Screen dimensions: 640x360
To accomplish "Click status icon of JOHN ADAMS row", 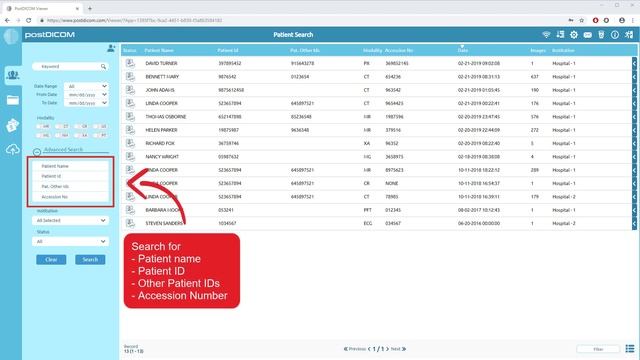I will coord(130,90).
